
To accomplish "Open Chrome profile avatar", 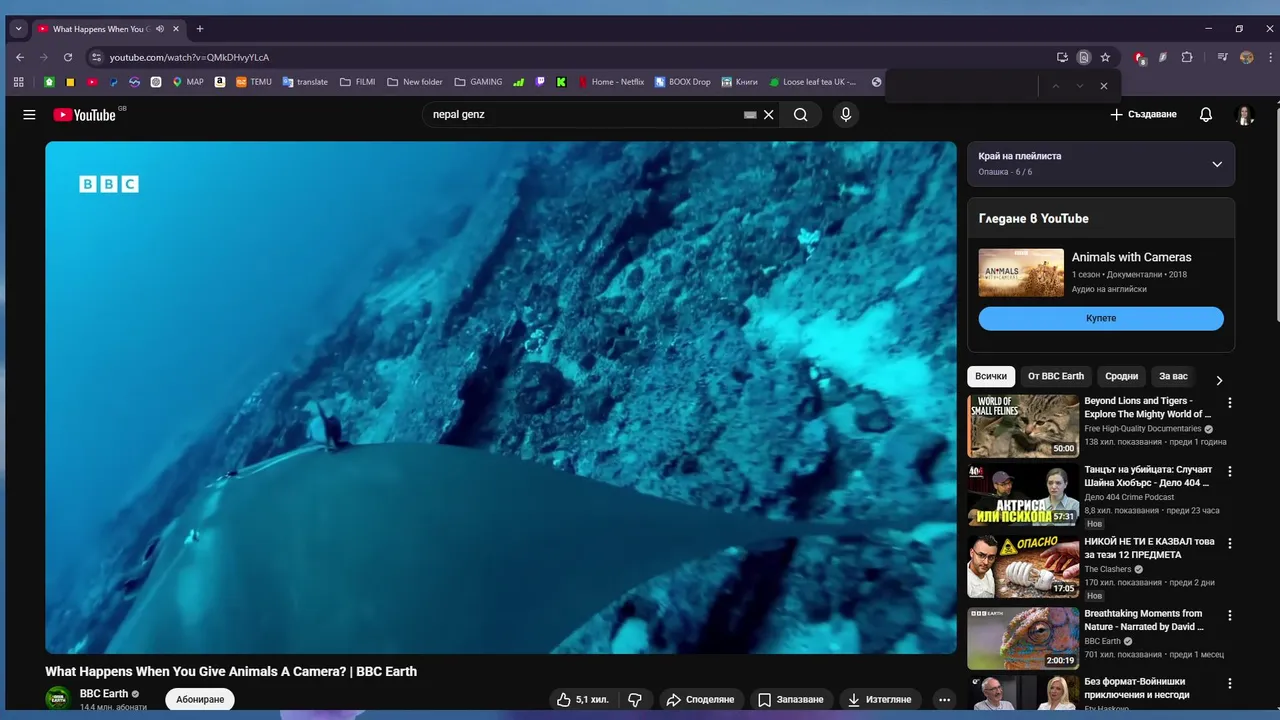I will tap(1246, 57).
